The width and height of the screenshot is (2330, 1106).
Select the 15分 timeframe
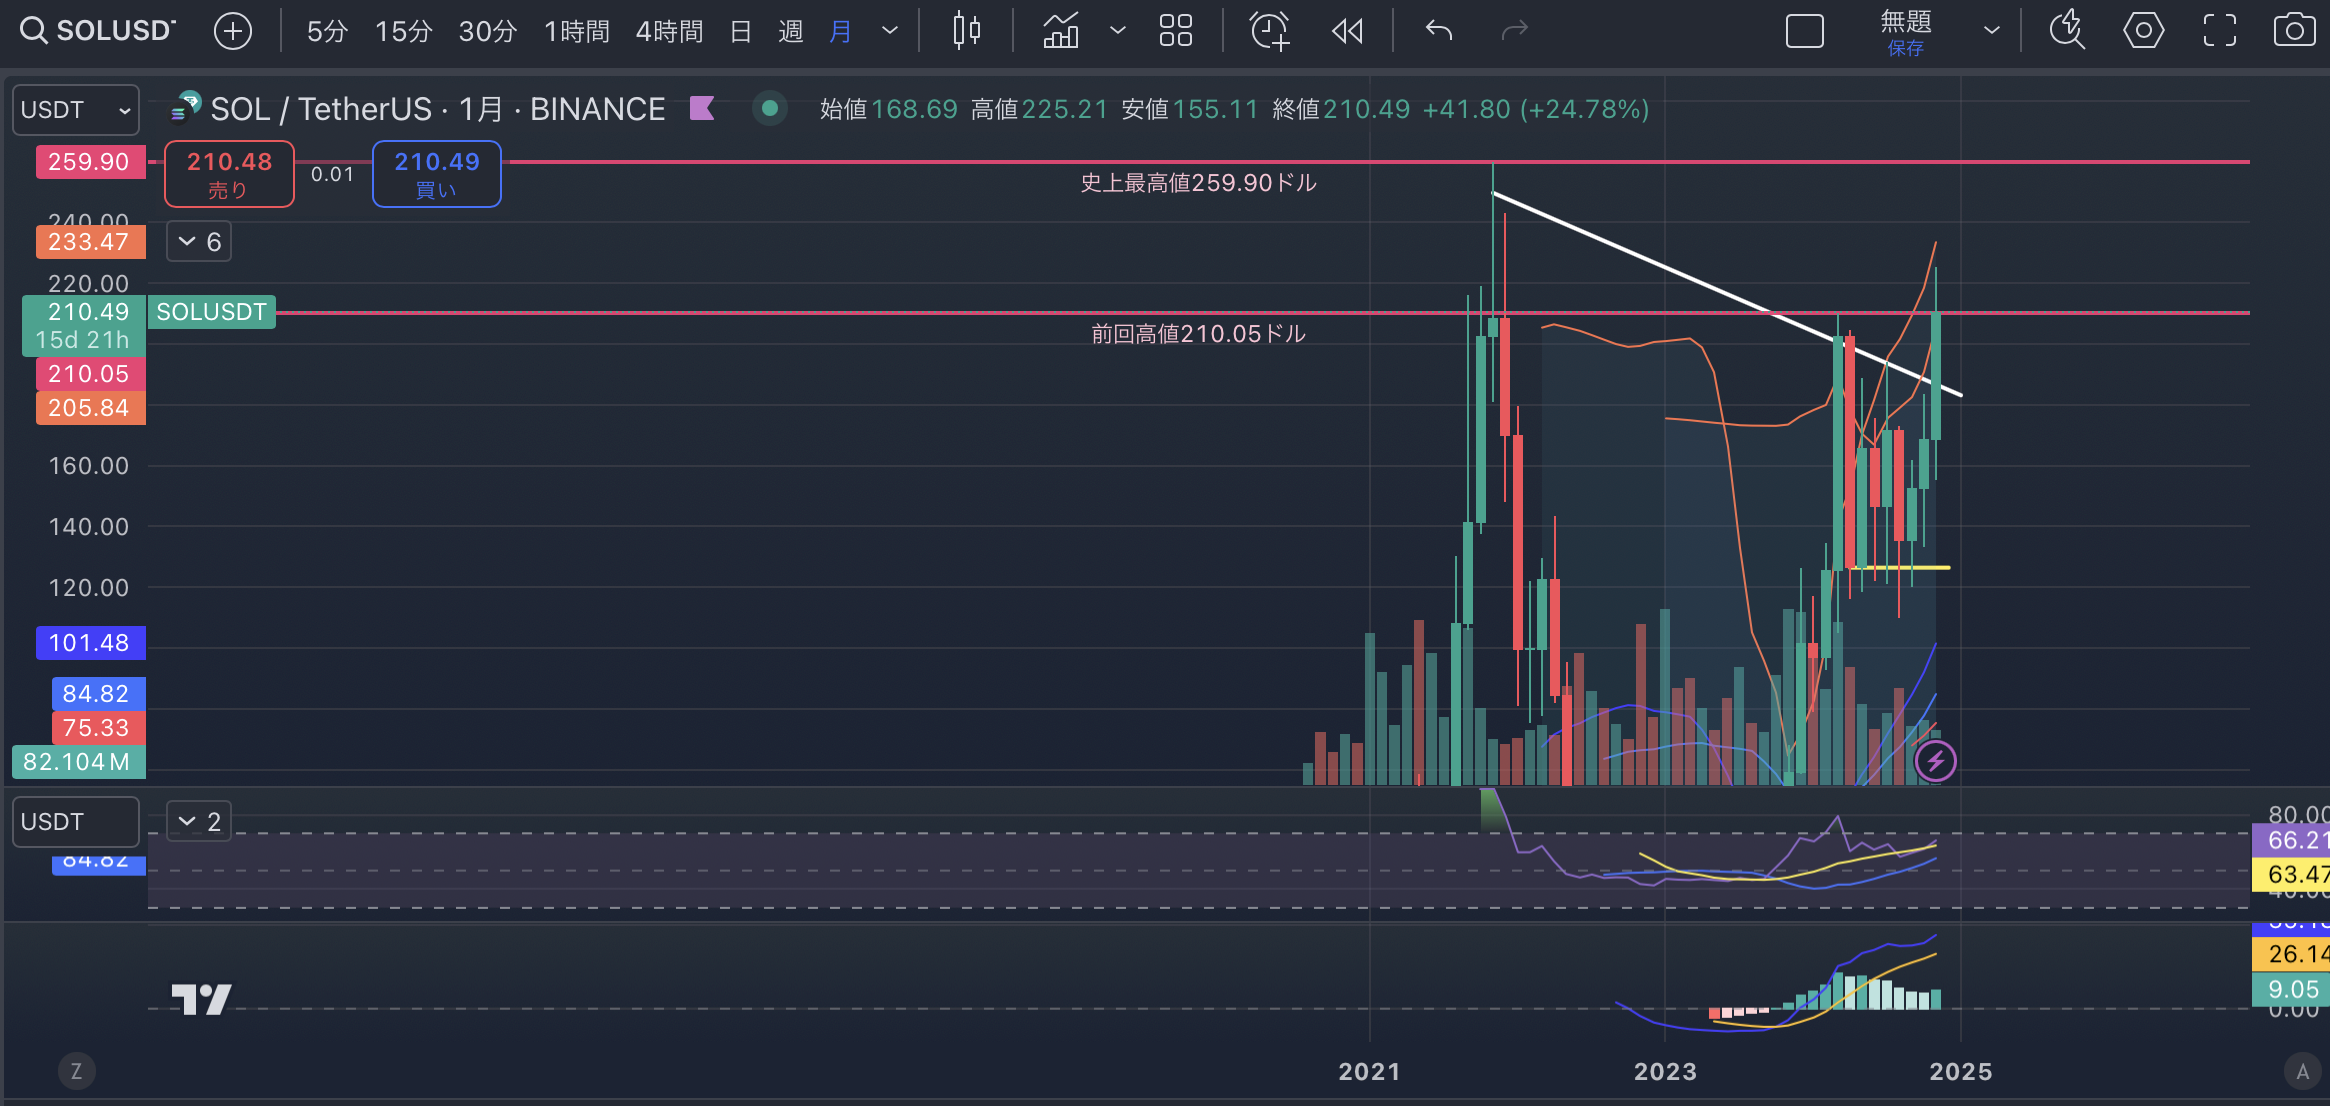[x=403, y=31]
